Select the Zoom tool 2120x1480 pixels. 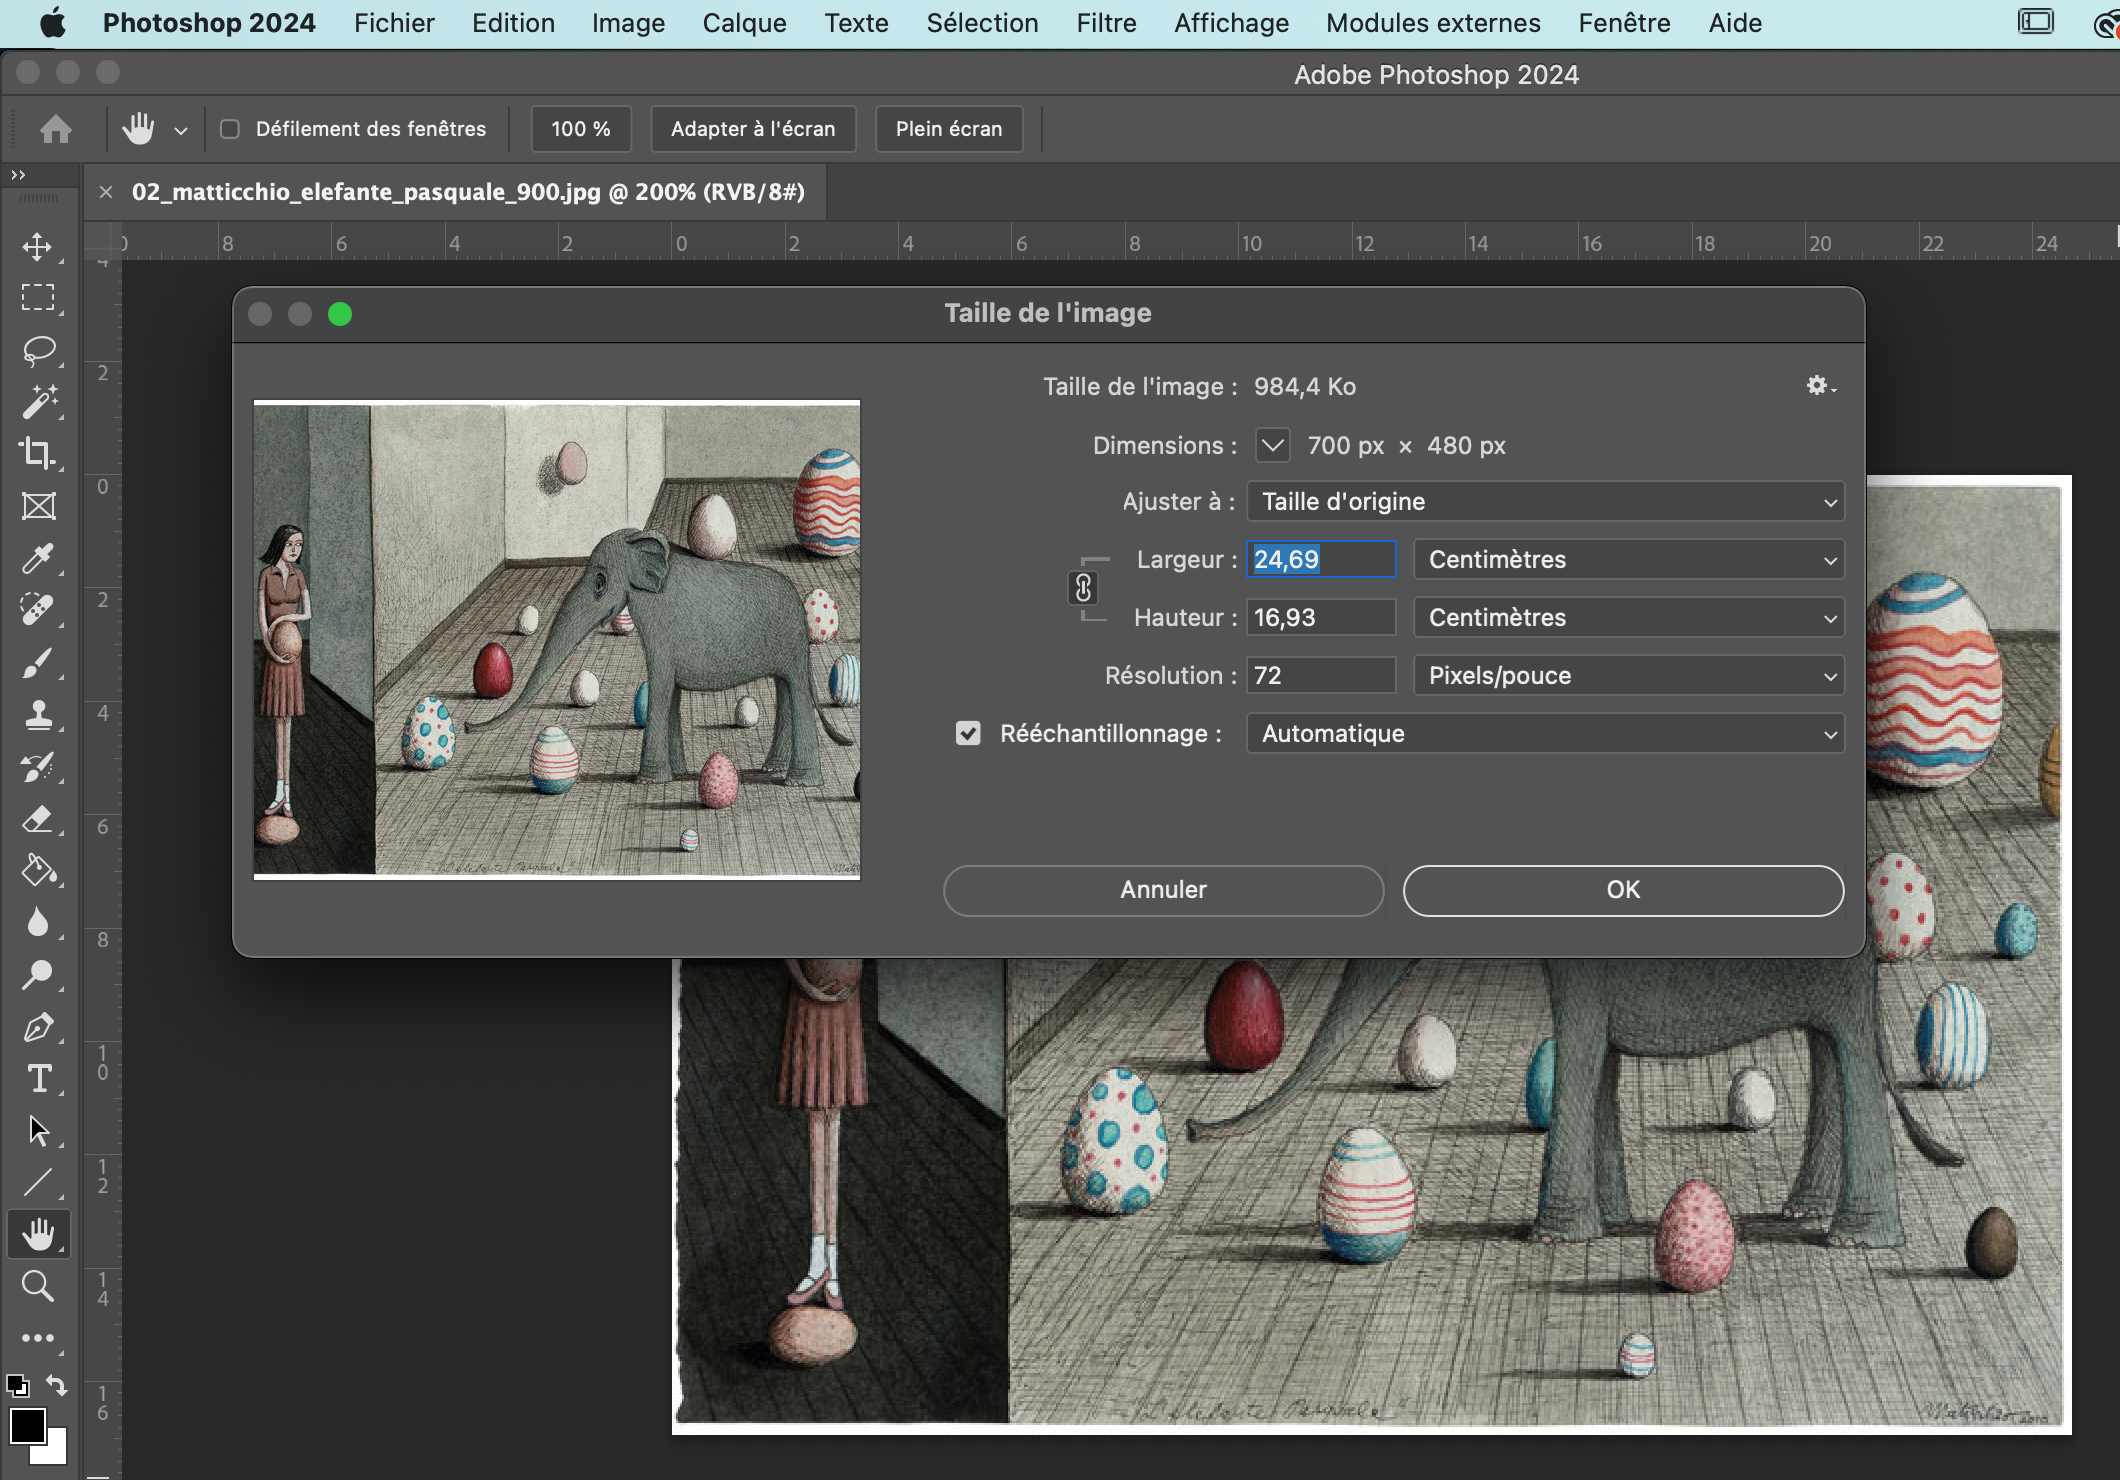pos(38,1286)
